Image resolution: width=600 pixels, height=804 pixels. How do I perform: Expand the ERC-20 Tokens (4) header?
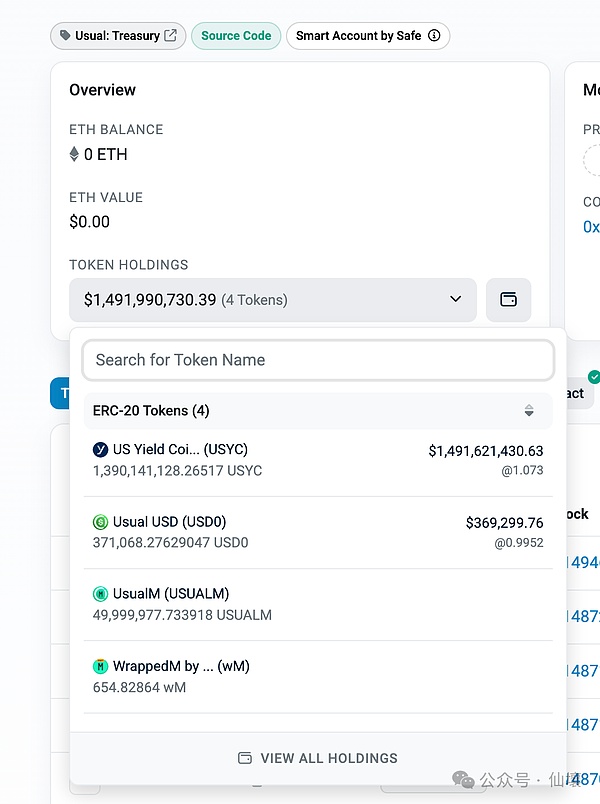152,411
